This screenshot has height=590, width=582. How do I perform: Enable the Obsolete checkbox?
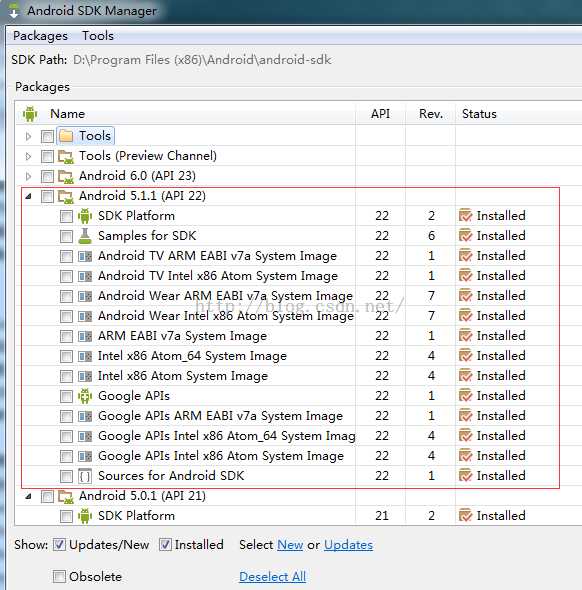(x=59, y=576)
